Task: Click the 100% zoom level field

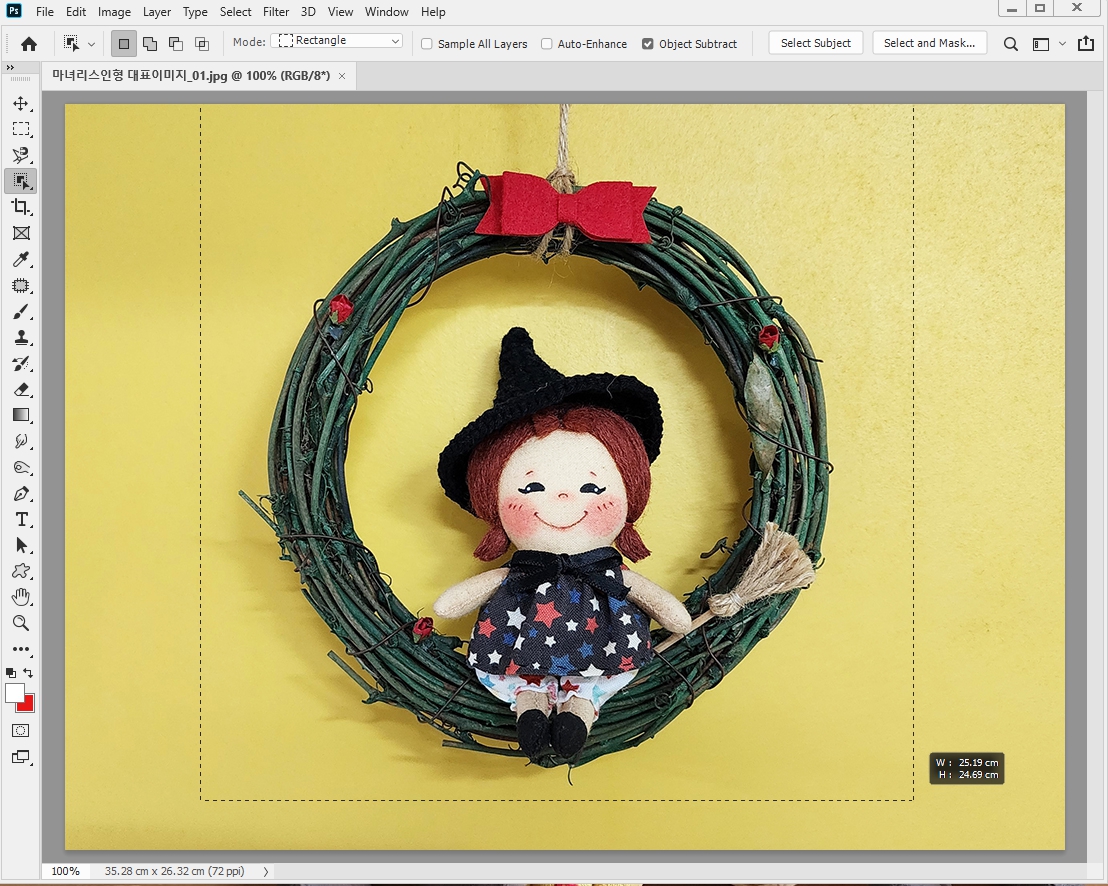Action: tap(66, 871)
